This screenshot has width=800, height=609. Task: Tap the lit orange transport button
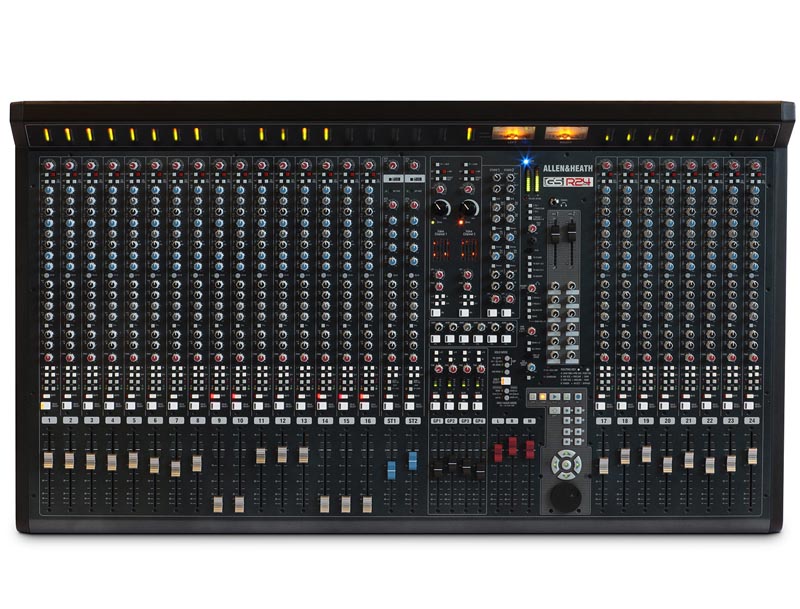pyautogui.click(x=543, y=396)
